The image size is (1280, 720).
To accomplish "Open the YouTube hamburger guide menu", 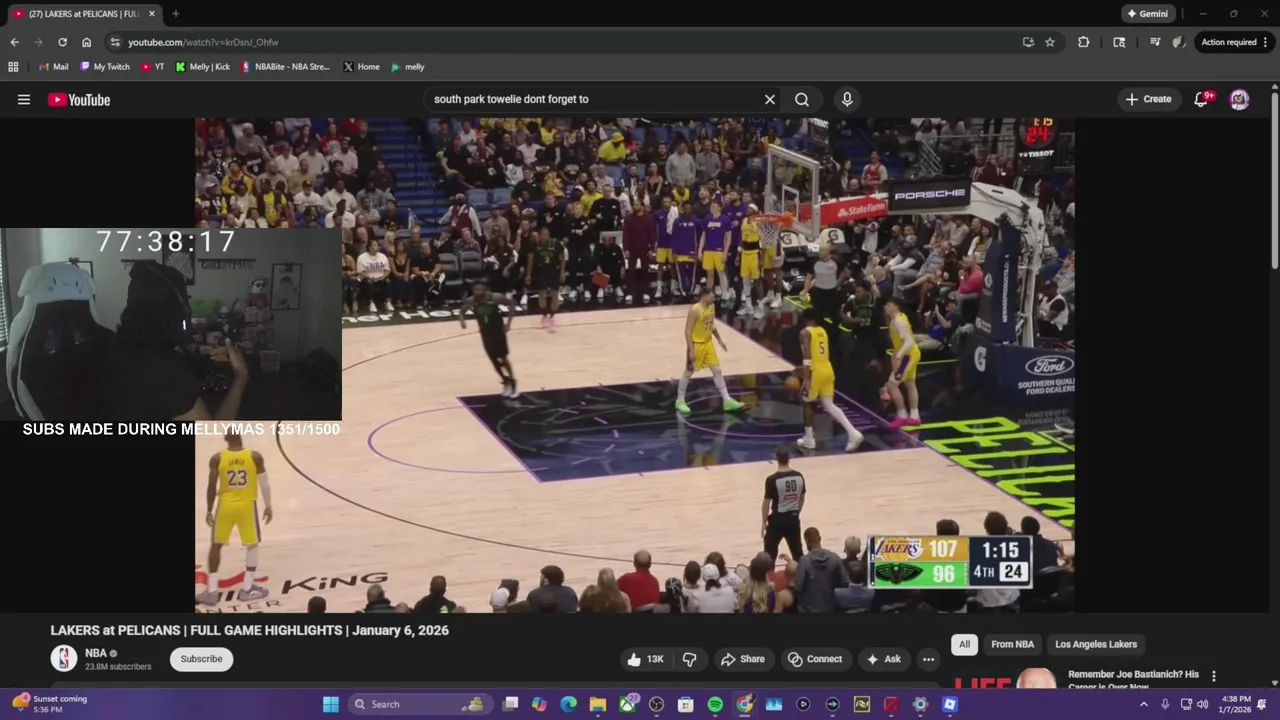I will (24, 99).
